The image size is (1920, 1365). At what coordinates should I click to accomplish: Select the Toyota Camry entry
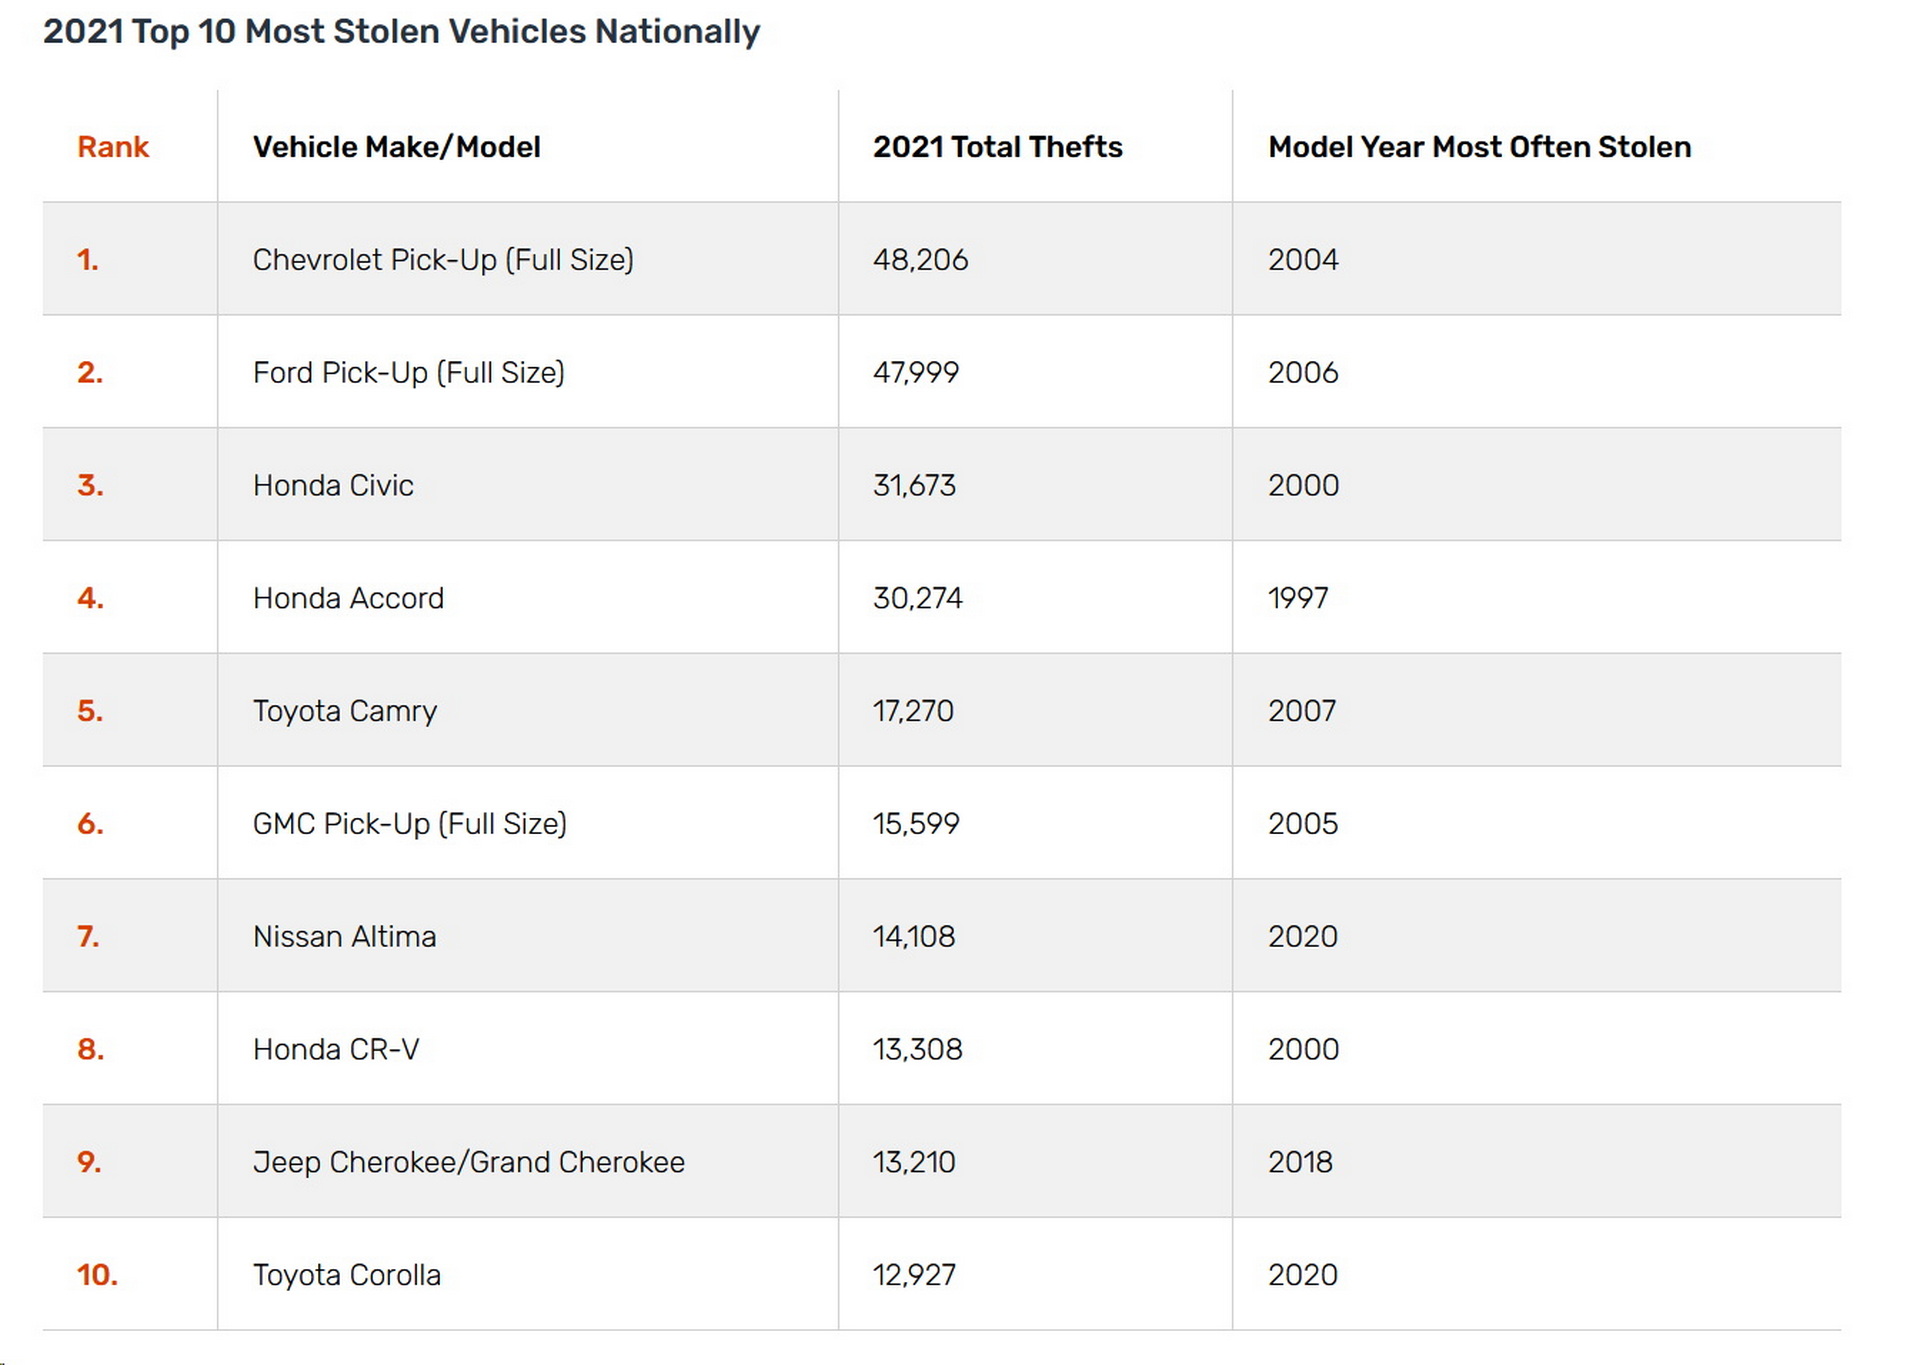344,711
